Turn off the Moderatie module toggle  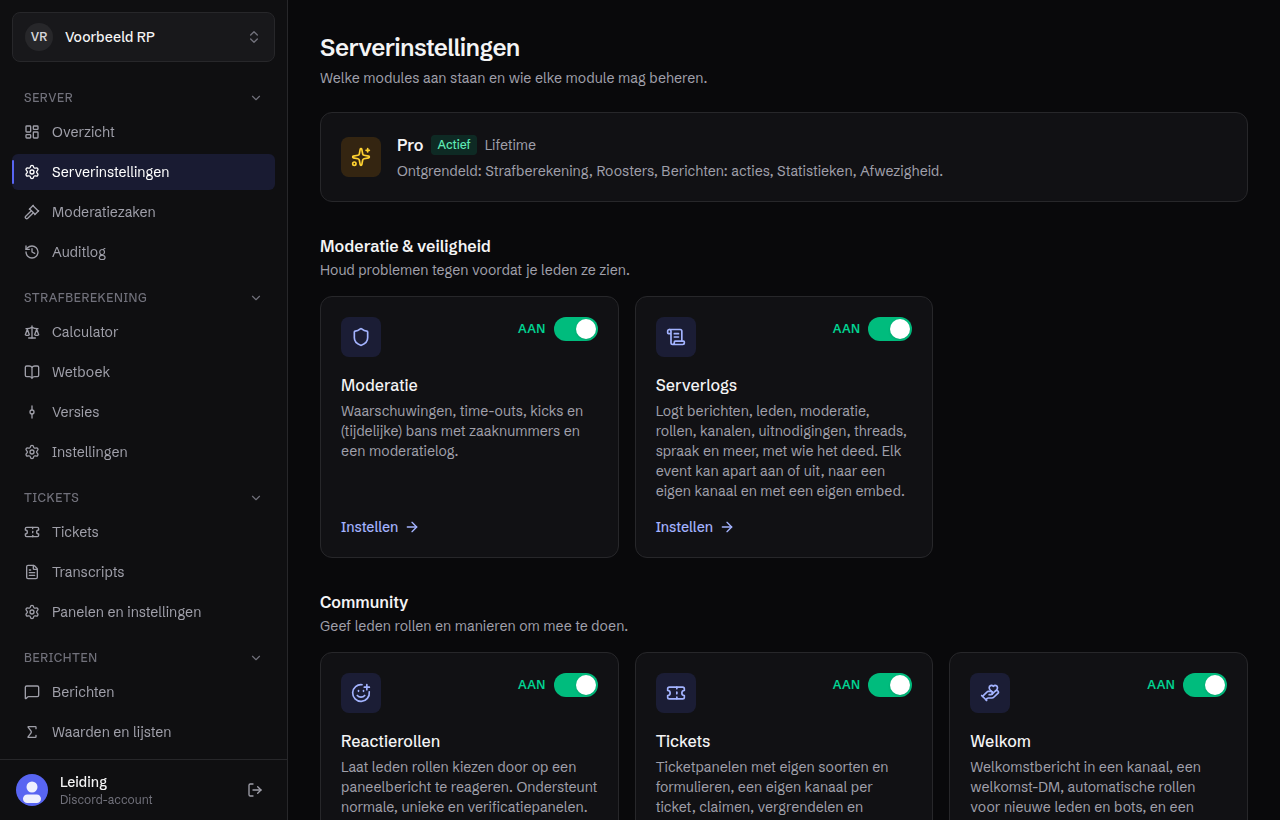(x=576, y=329)
